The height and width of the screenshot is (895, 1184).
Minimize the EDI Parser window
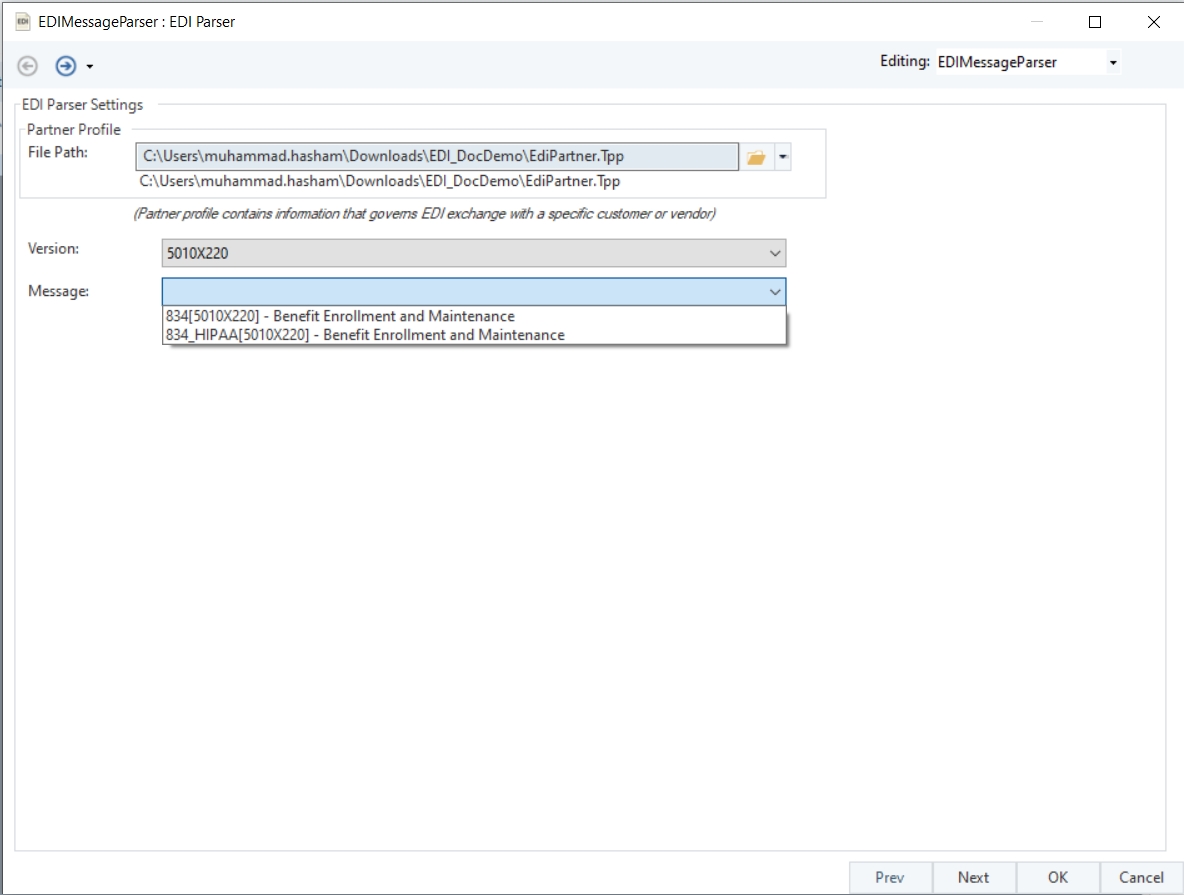(x=1037, y=22)
